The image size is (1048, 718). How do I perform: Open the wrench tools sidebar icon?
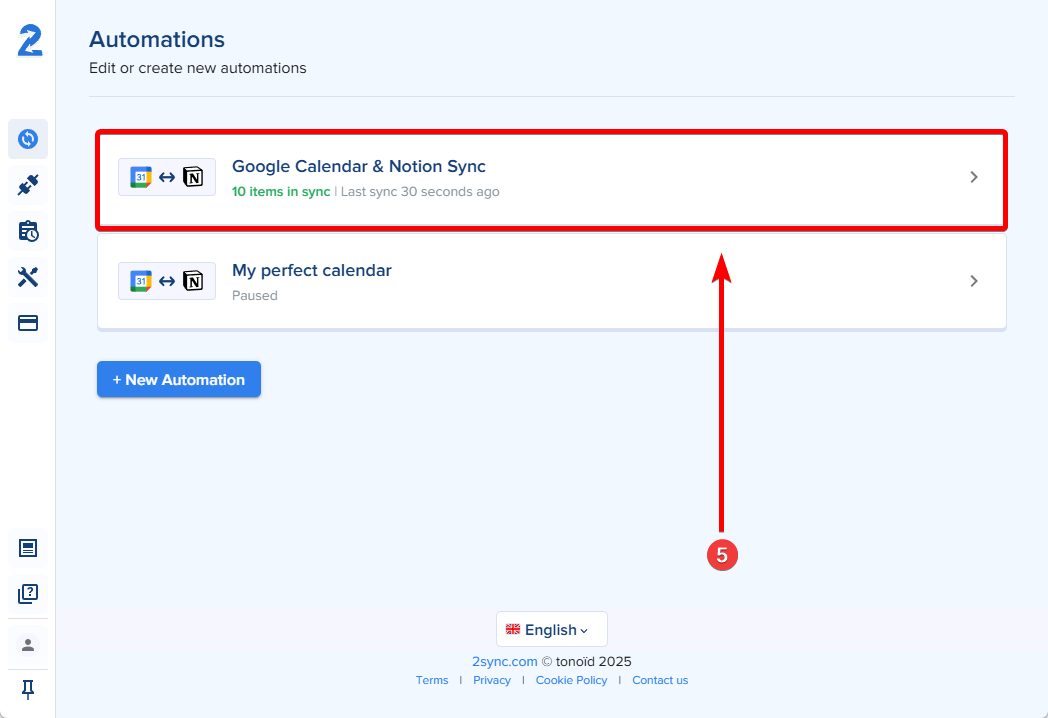point(28,277)
